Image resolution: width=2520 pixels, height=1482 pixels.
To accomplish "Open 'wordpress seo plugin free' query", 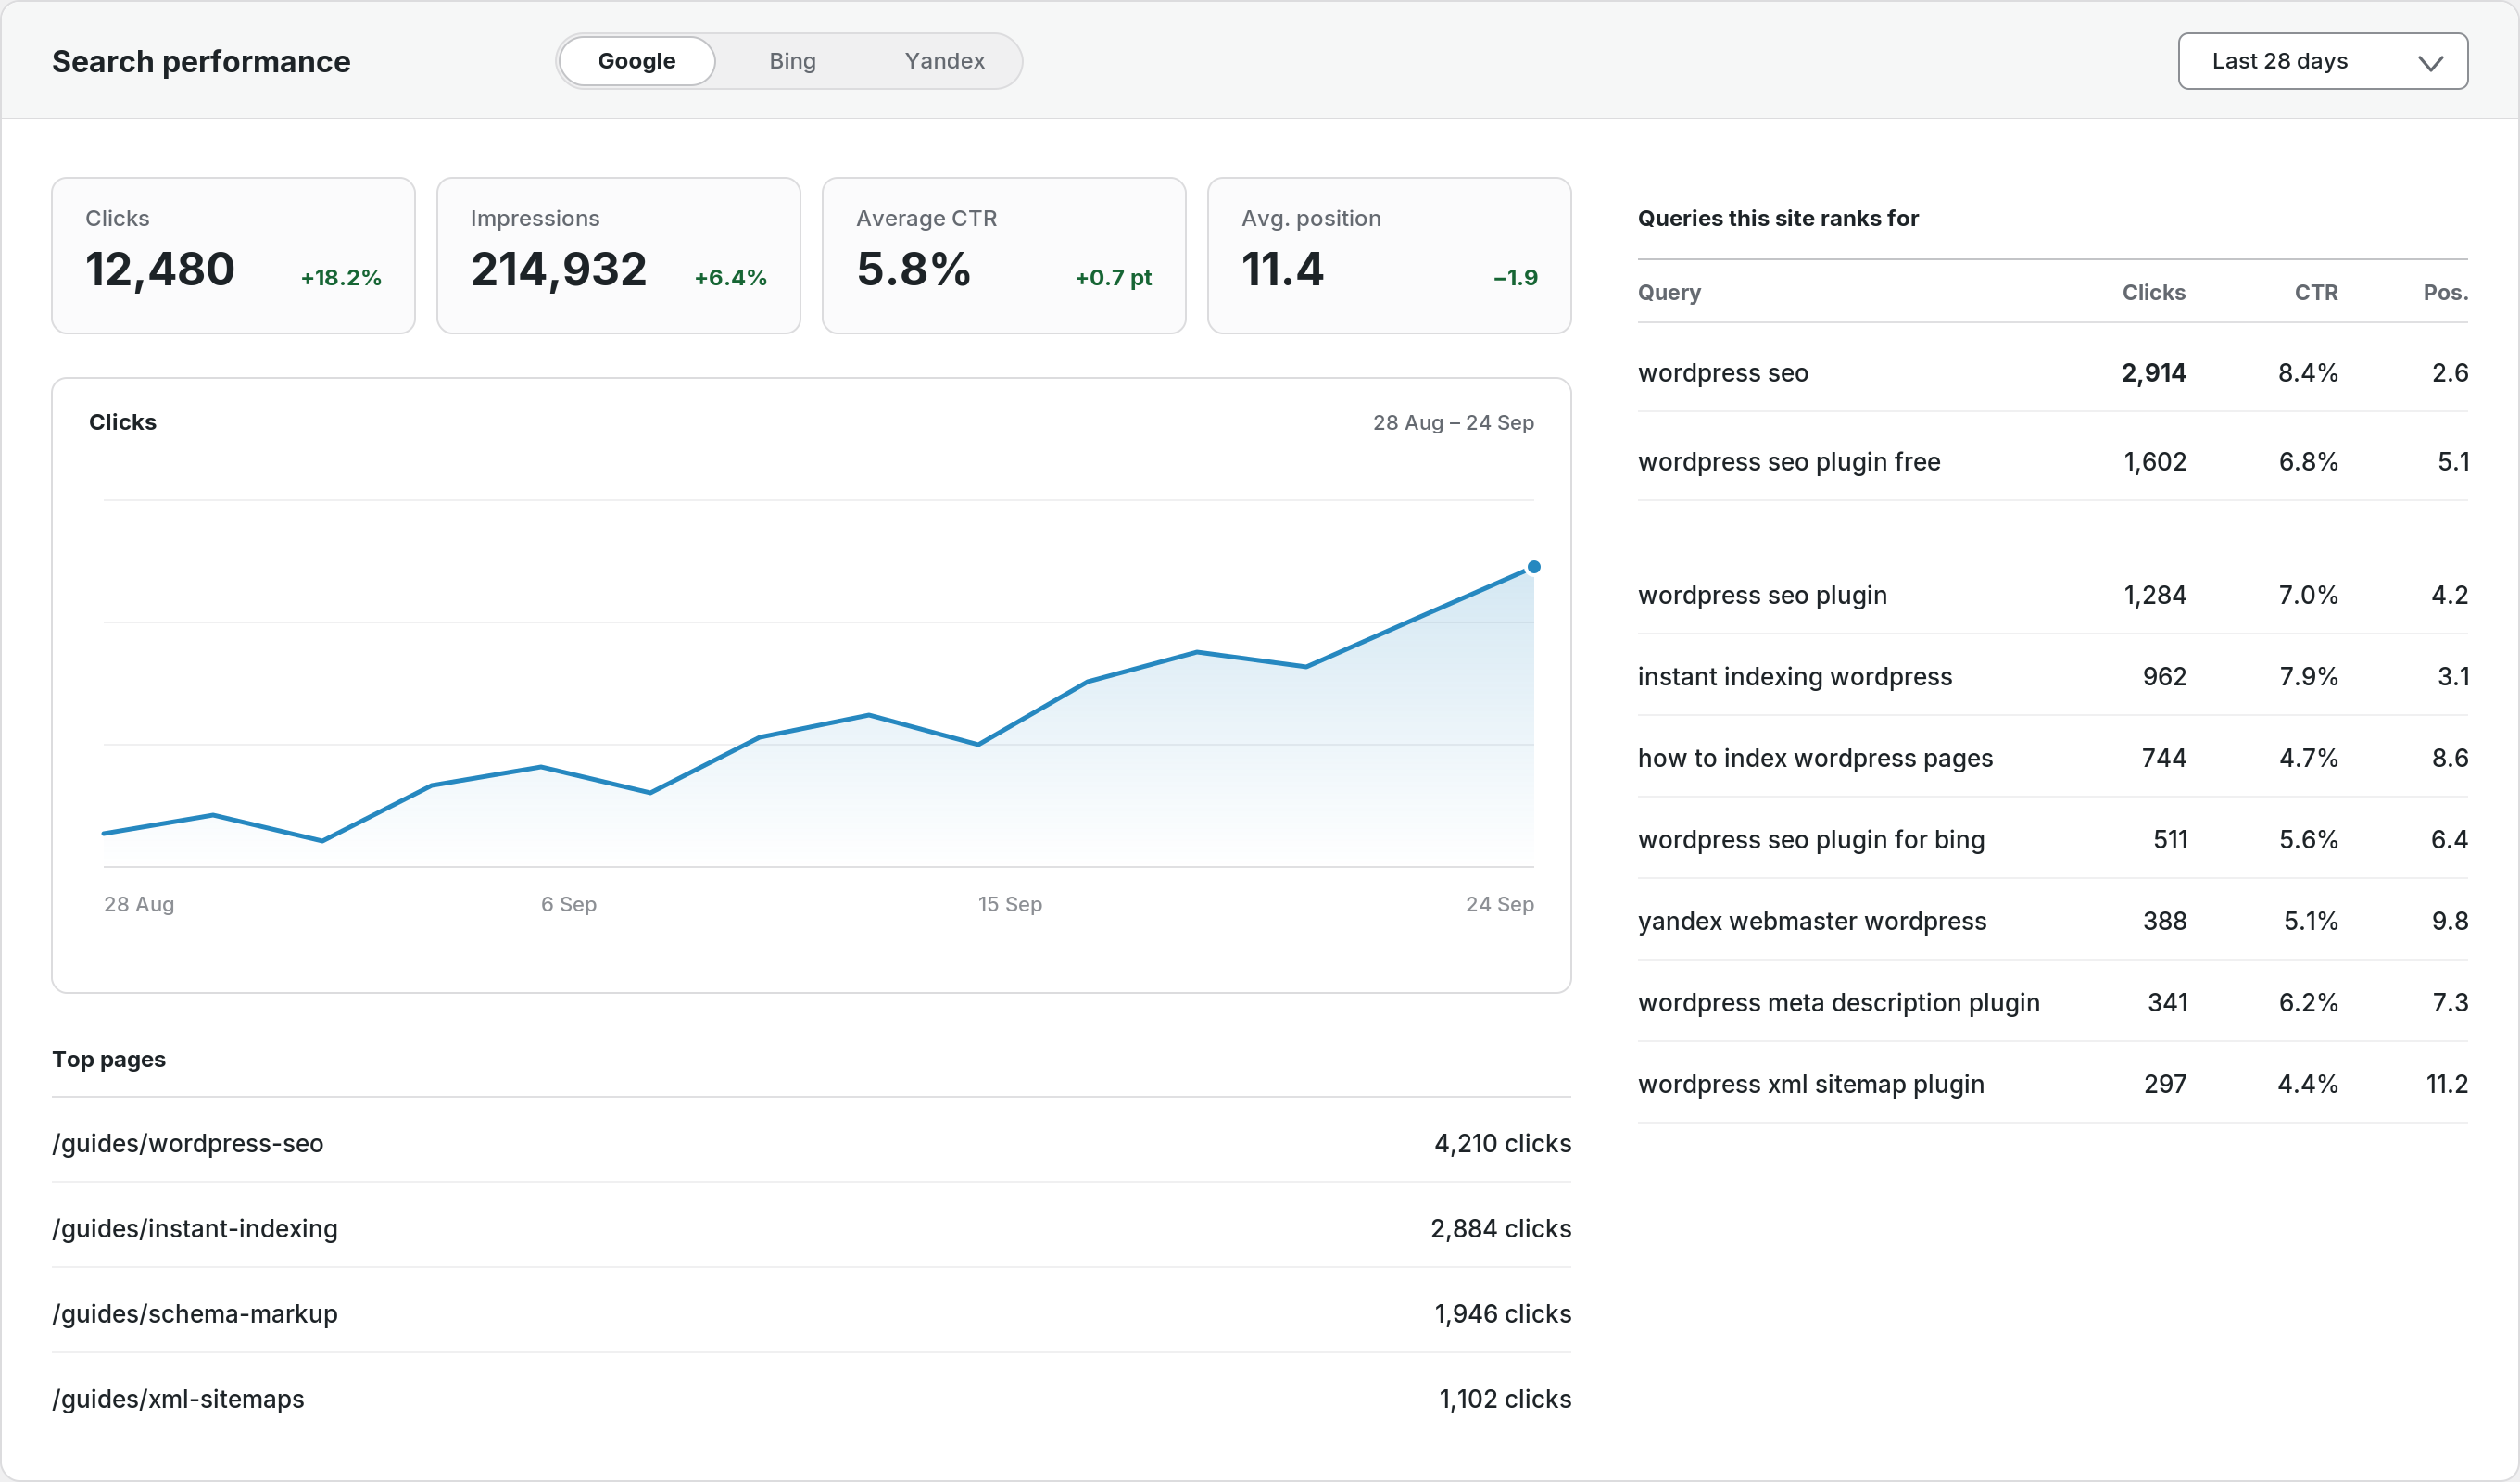I will [2052, 461].
